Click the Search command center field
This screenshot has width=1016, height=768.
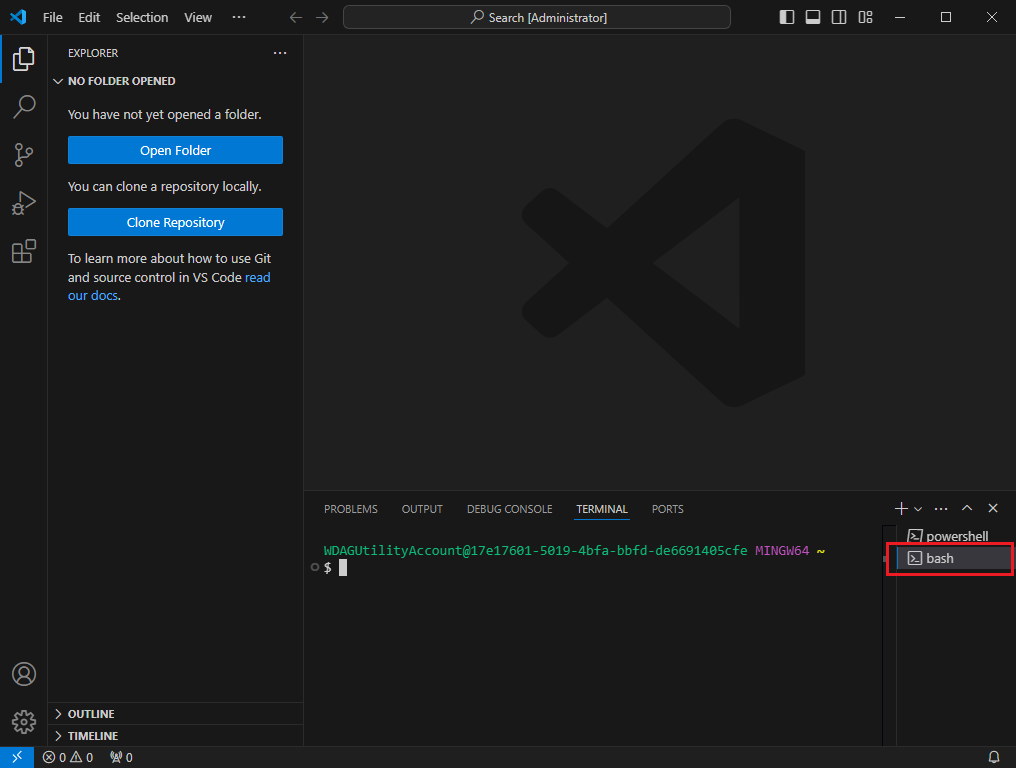tap(537, 17)
